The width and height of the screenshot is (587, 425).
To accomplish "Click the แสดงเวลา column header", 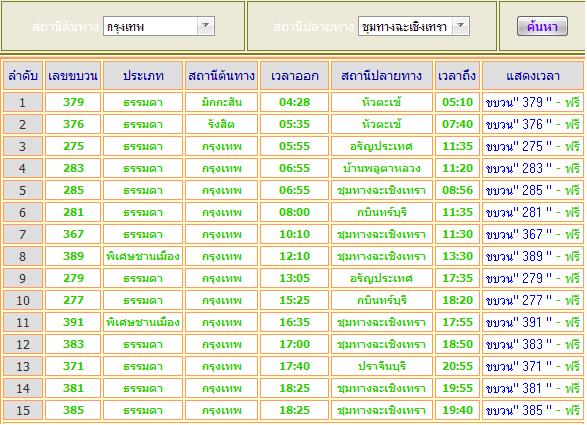I will click(533, 76).
